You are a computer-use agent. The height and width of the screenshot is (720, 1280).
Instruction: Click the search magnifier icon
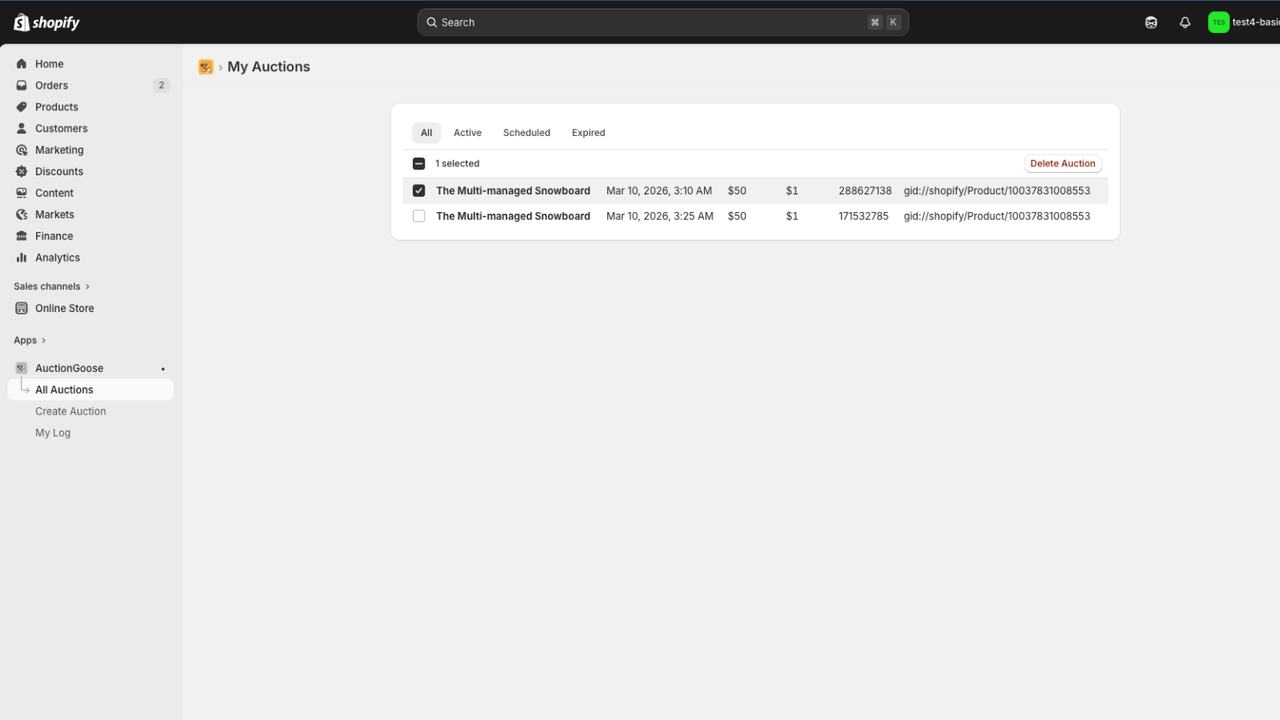point(432,22)
